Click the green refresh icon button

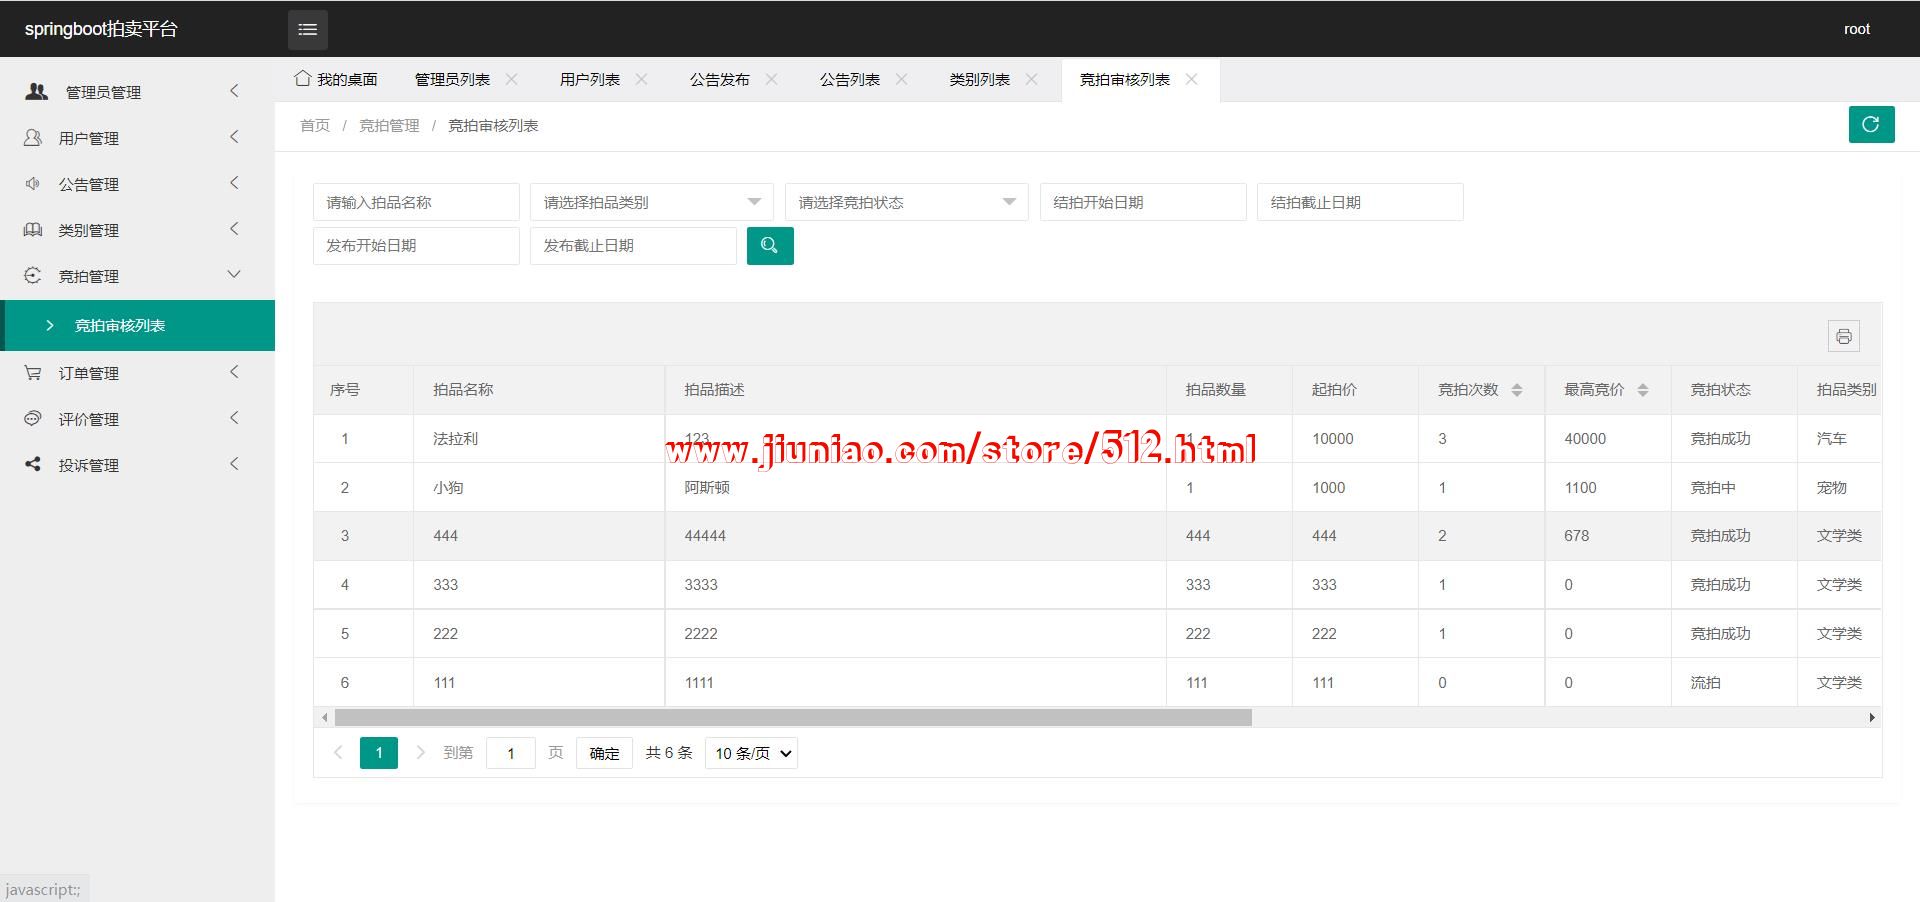(x=1870, y=124)
